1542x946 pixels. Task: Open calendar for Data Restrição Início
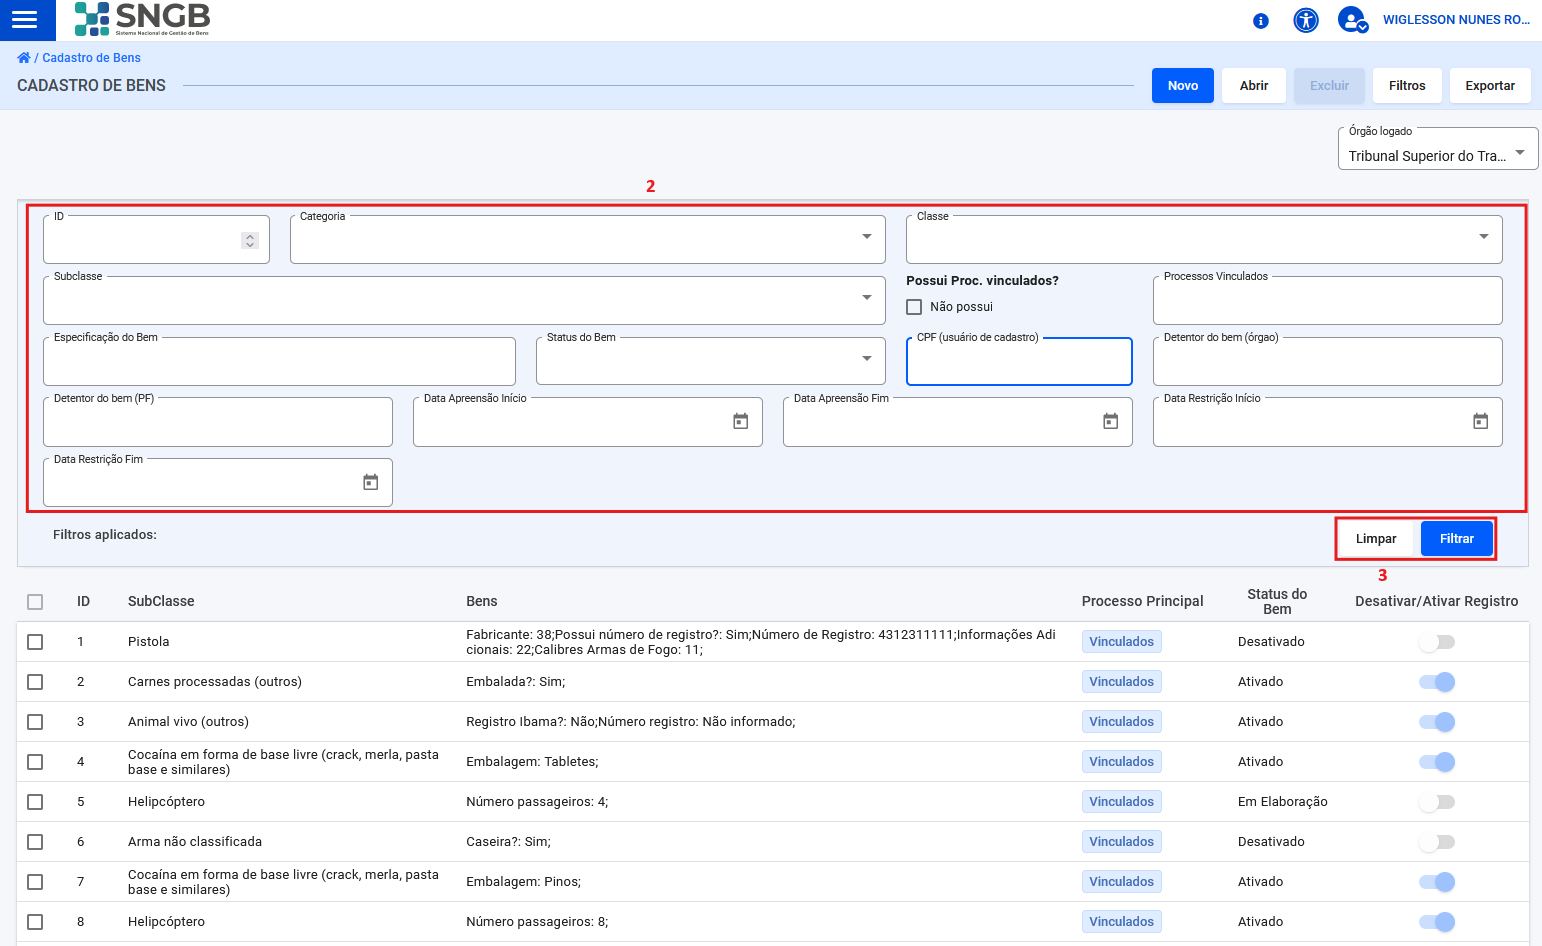[1481, 422]
